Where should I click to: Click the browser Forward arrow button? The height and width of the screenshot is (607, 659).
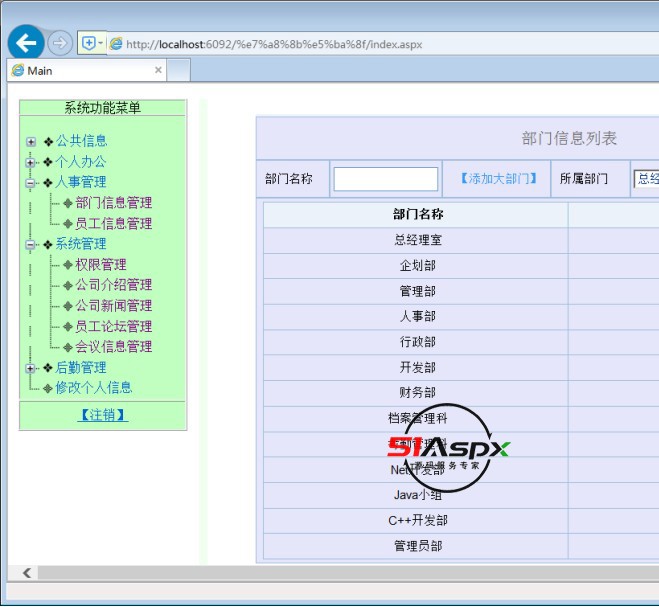click(x=59, y=43)
